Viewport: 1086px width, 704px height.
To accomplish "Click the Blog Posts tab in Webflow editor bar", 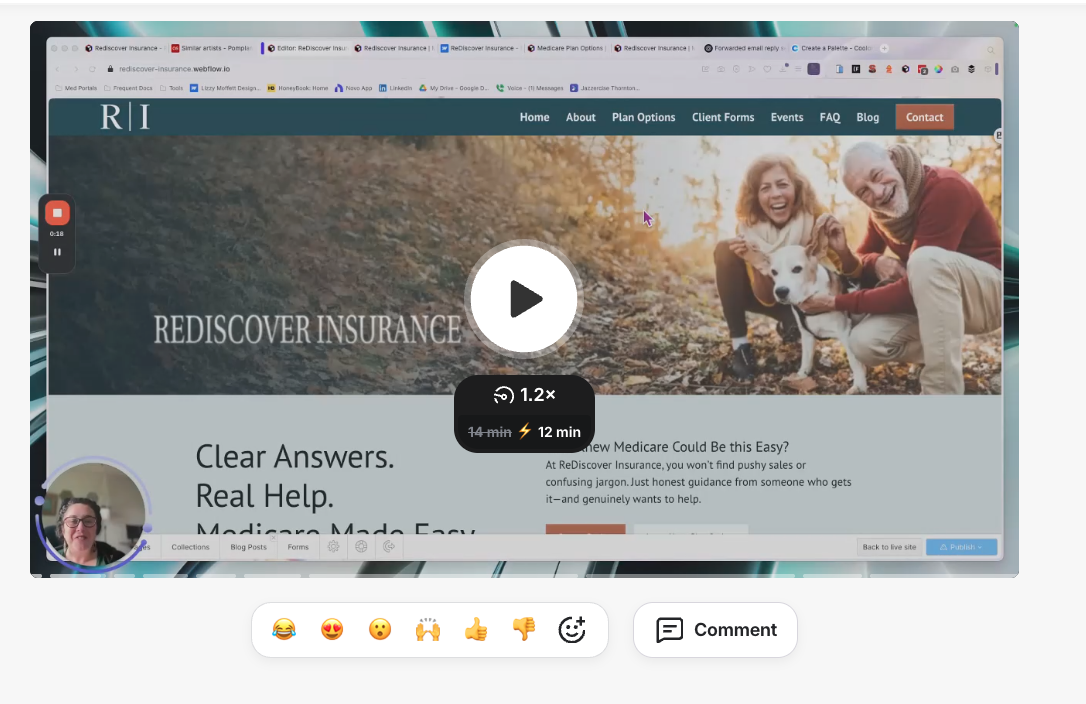I will (x=248, y=547).
